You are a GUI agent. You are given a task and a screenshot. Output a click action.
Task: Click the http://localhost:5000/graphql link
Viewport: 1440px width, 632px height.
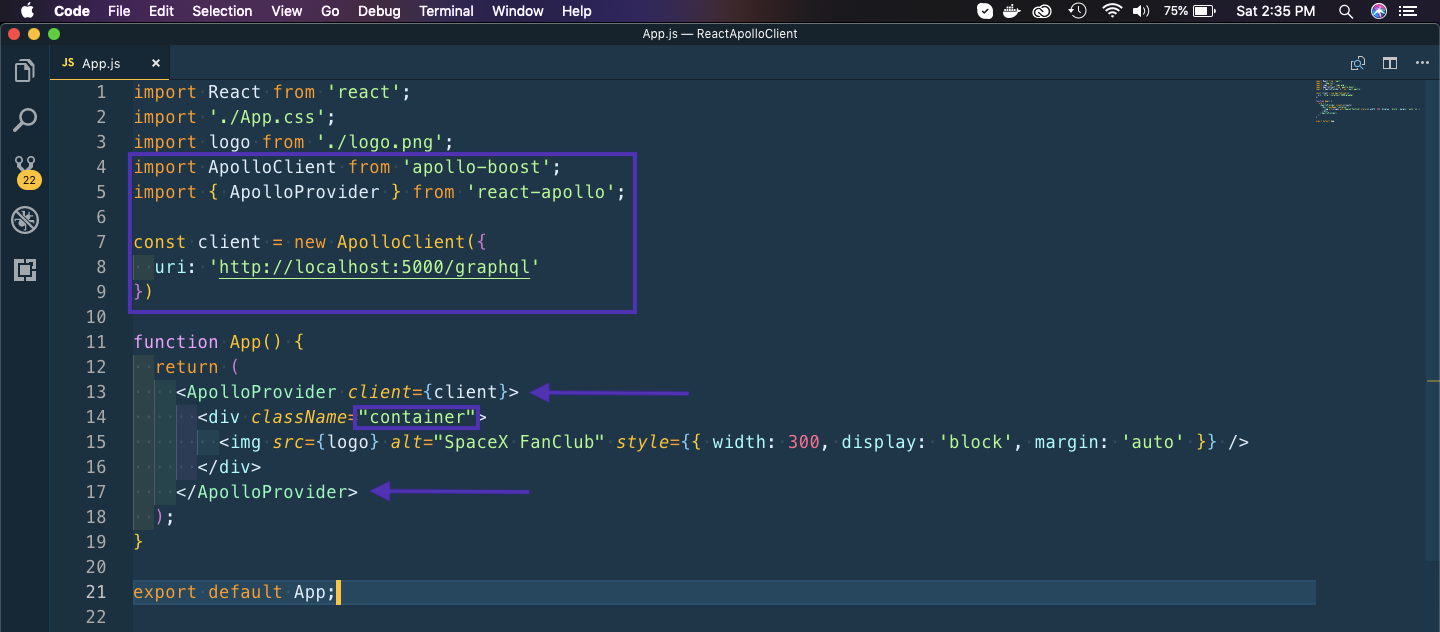pos(374,267)
